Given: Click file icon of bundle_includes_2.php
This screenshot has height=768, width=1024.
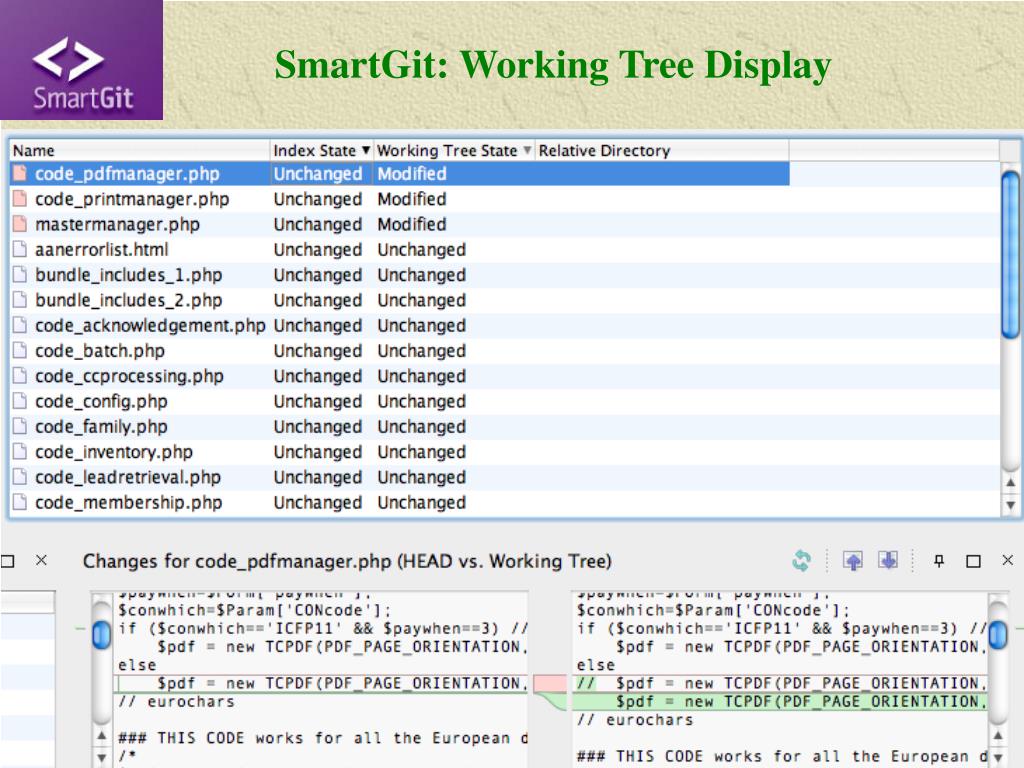Looking at the screenshot, I should pos(20,300).
